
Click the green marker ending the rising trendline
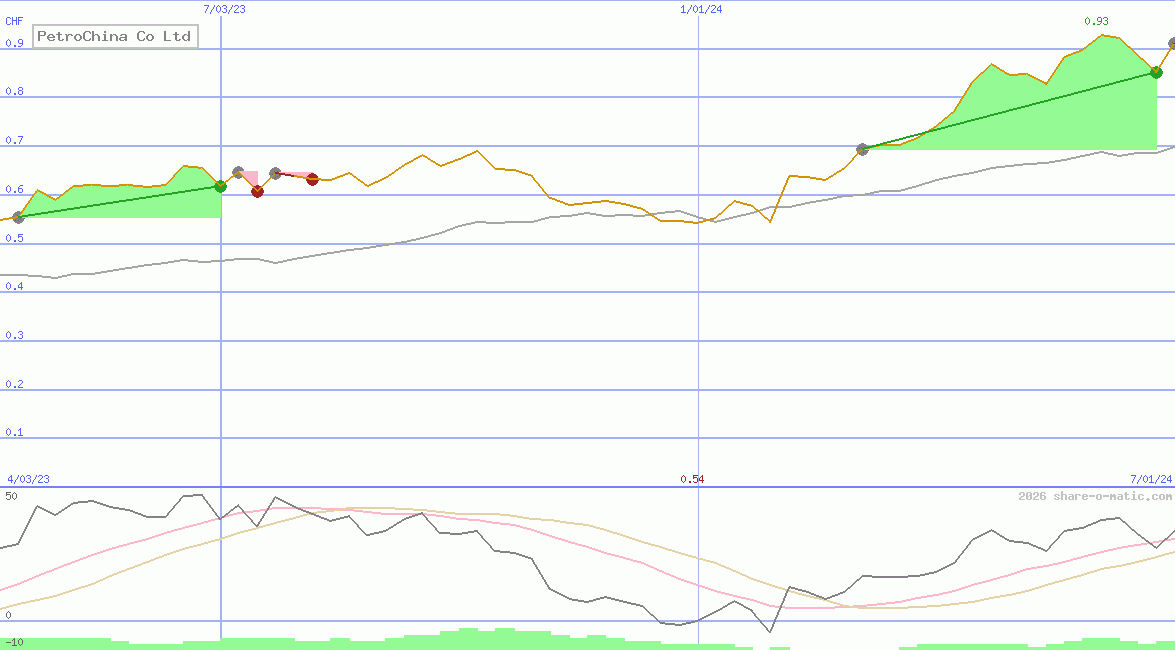click(x=1156, y=71)
